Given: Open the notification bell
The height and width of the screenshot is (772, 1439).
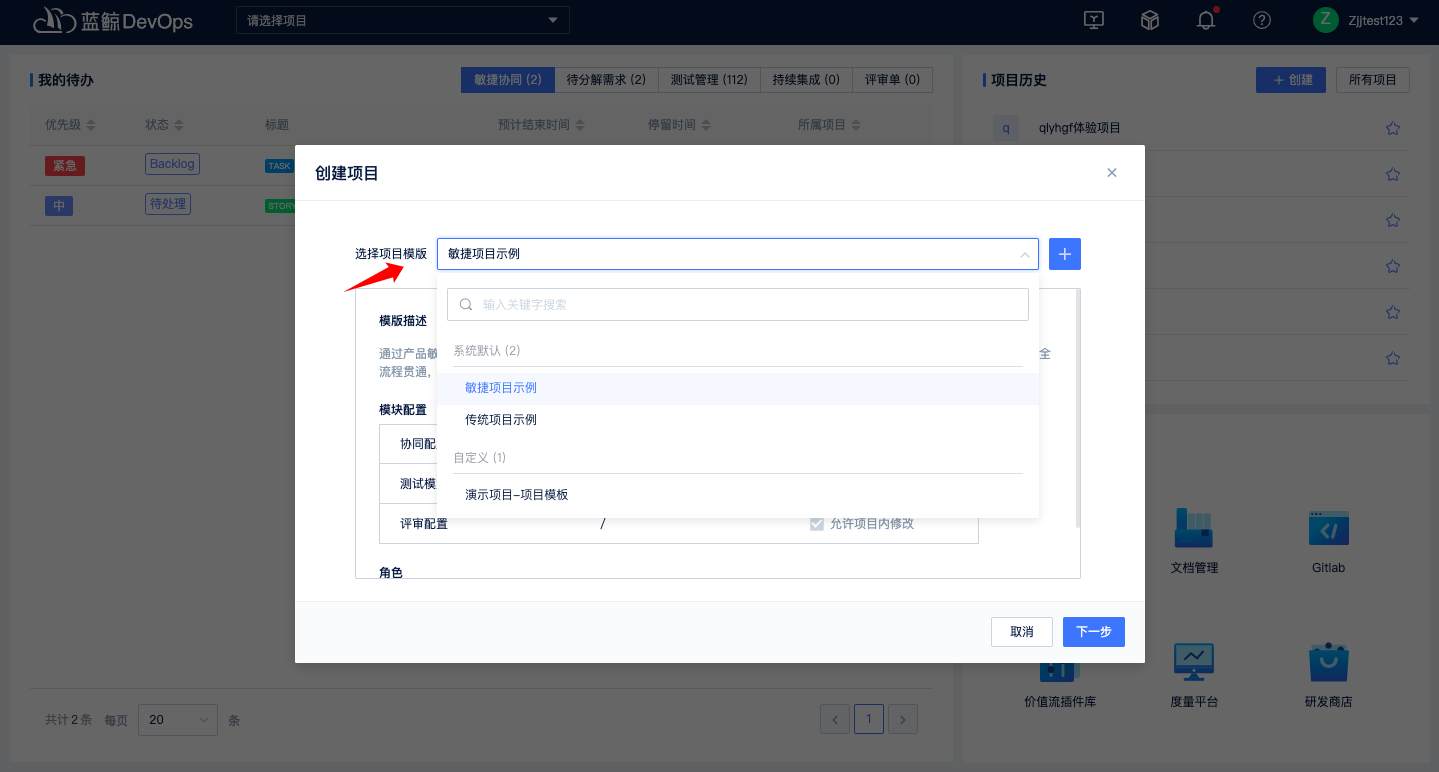Looking at the screenshot, I should tap(1206, 20).
